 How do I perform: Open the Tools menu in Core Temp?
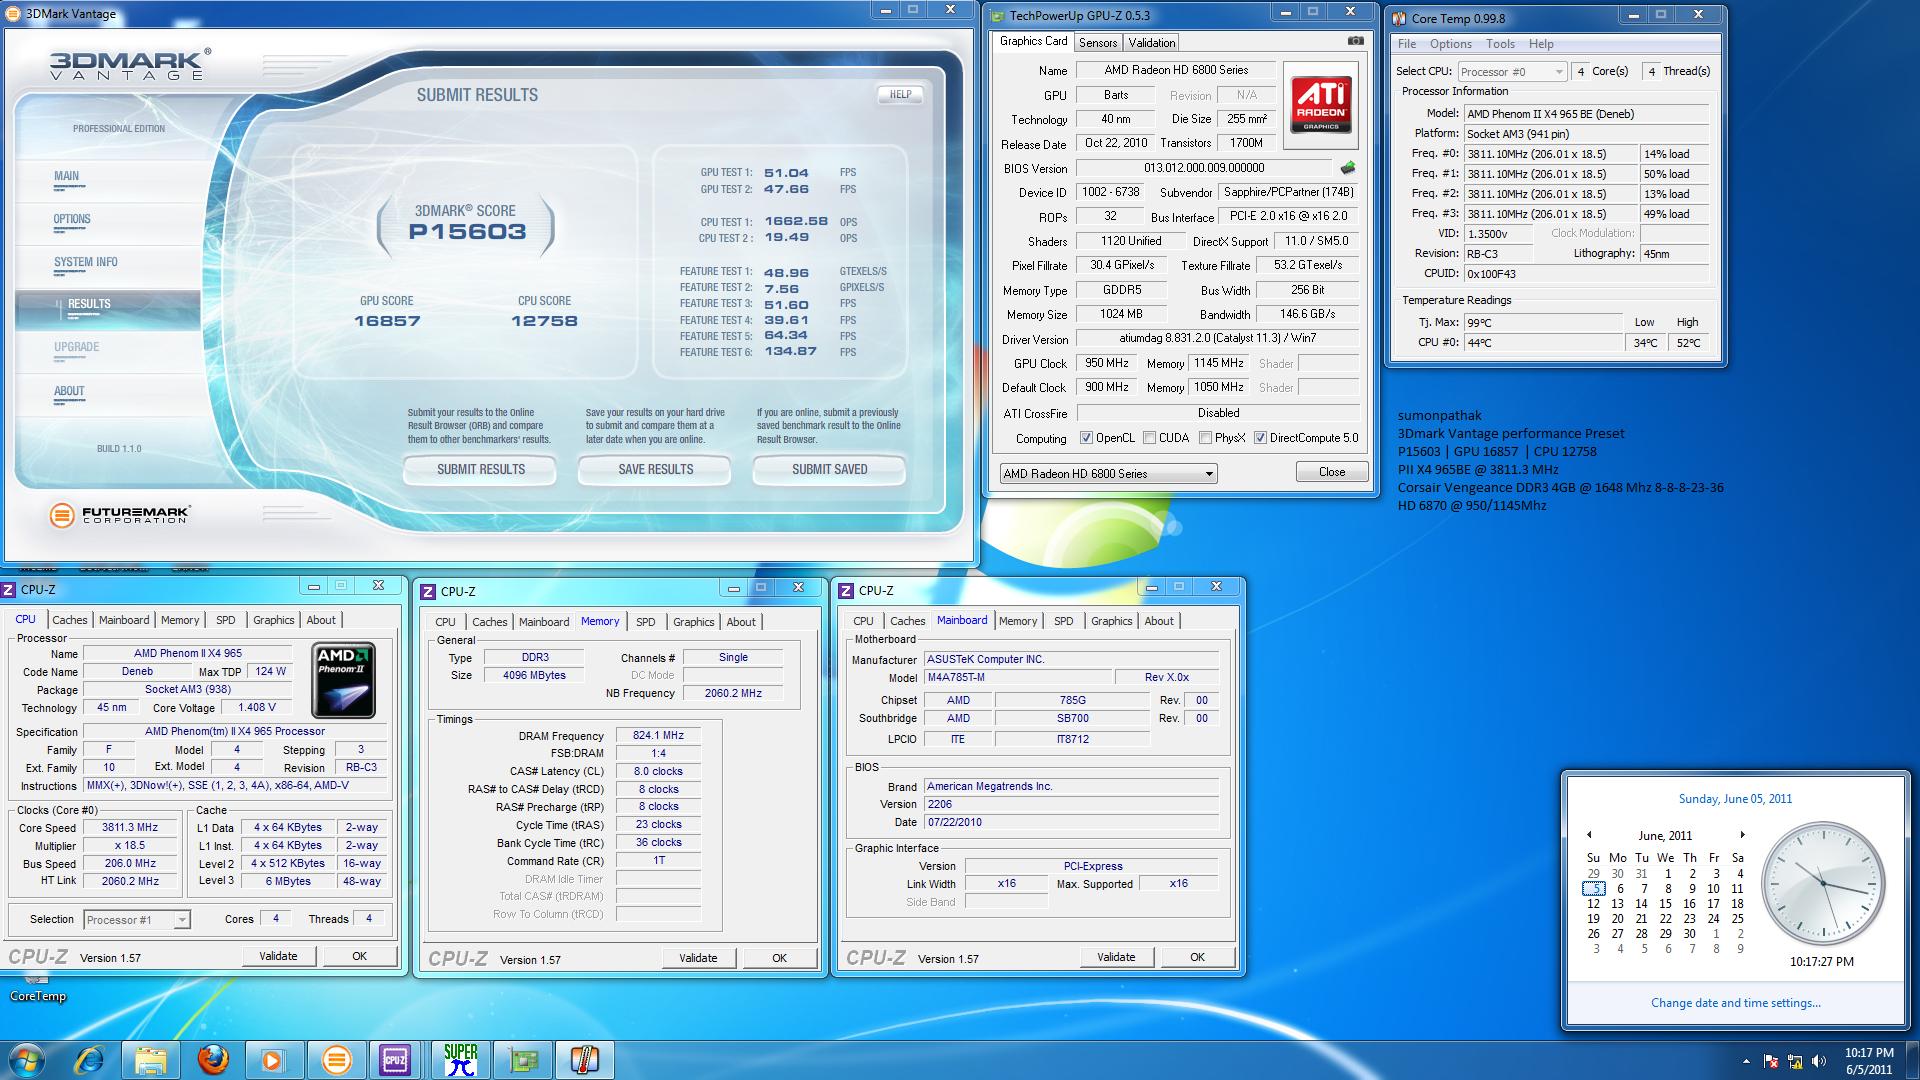click(x=1500, y=44)
